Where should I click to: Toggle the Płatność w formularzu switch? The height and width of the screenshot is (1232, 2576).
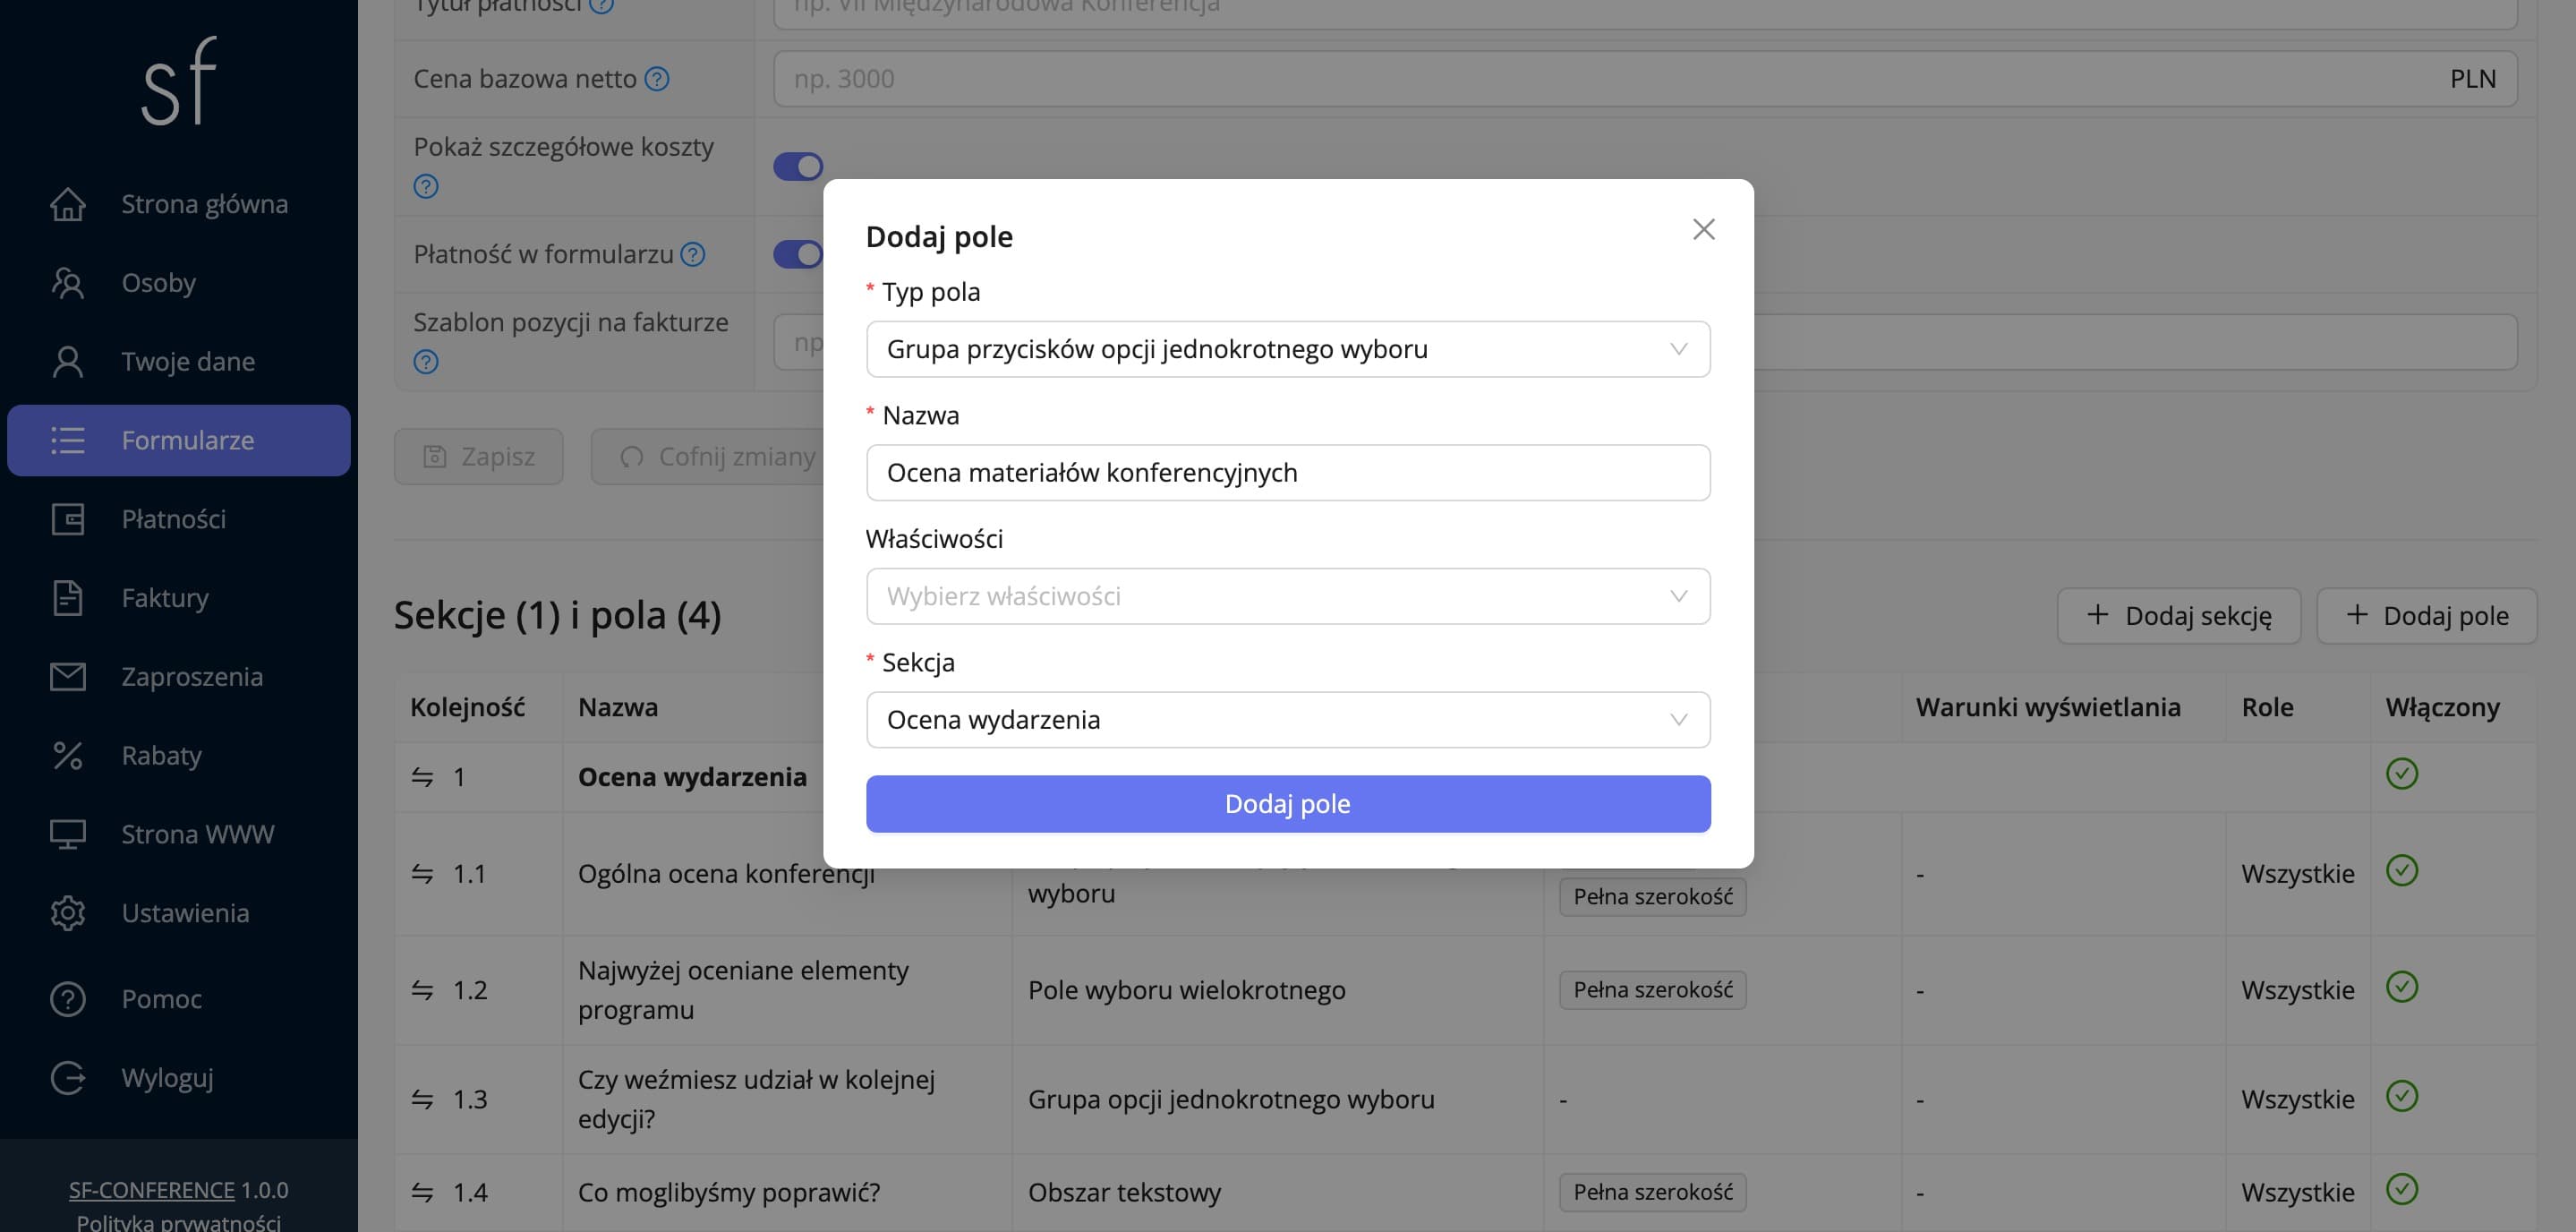click(x=798, y=254)
